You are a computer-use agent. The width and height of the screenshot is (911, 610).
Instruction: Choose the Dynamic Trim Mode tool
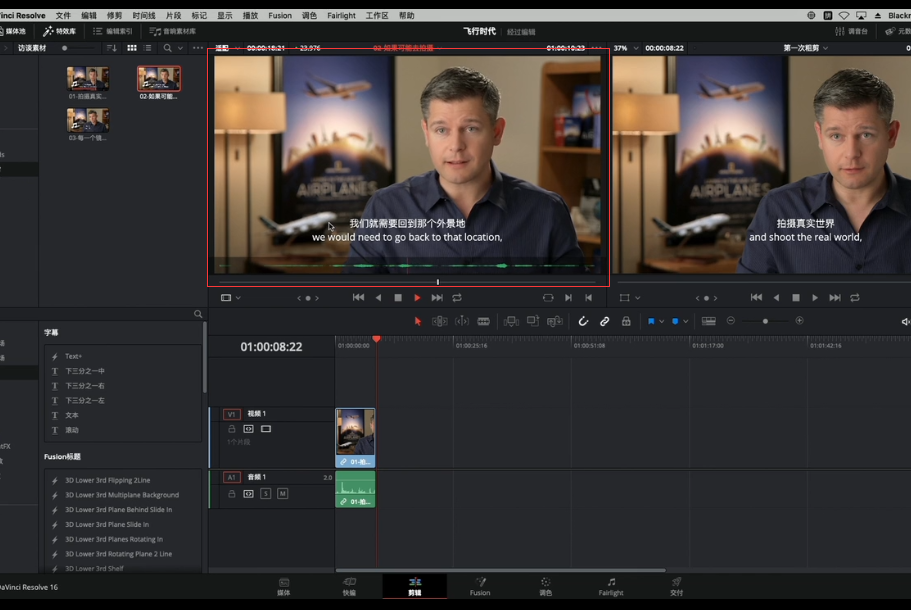click(462, 321)
